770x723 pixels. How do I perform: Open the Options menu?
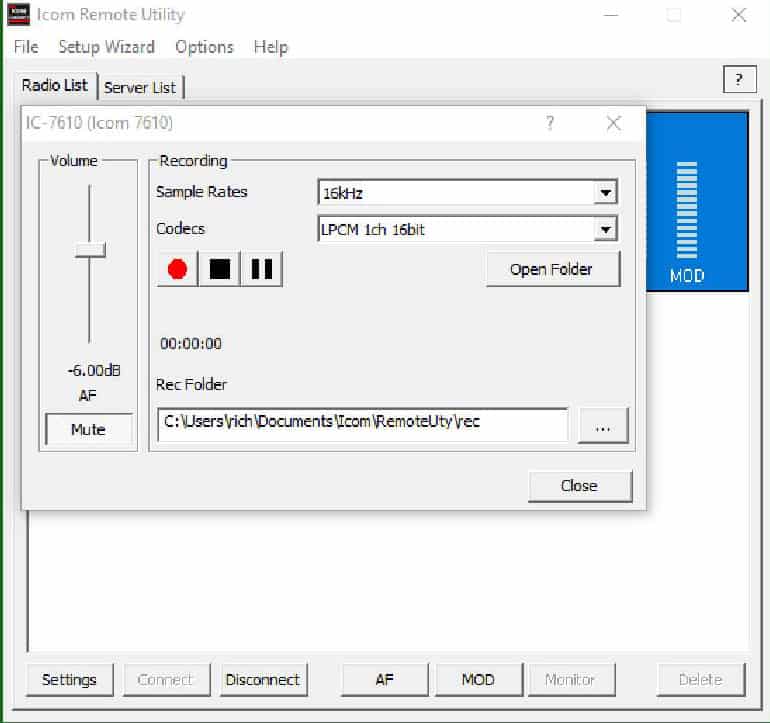click(x=204, y=47)
